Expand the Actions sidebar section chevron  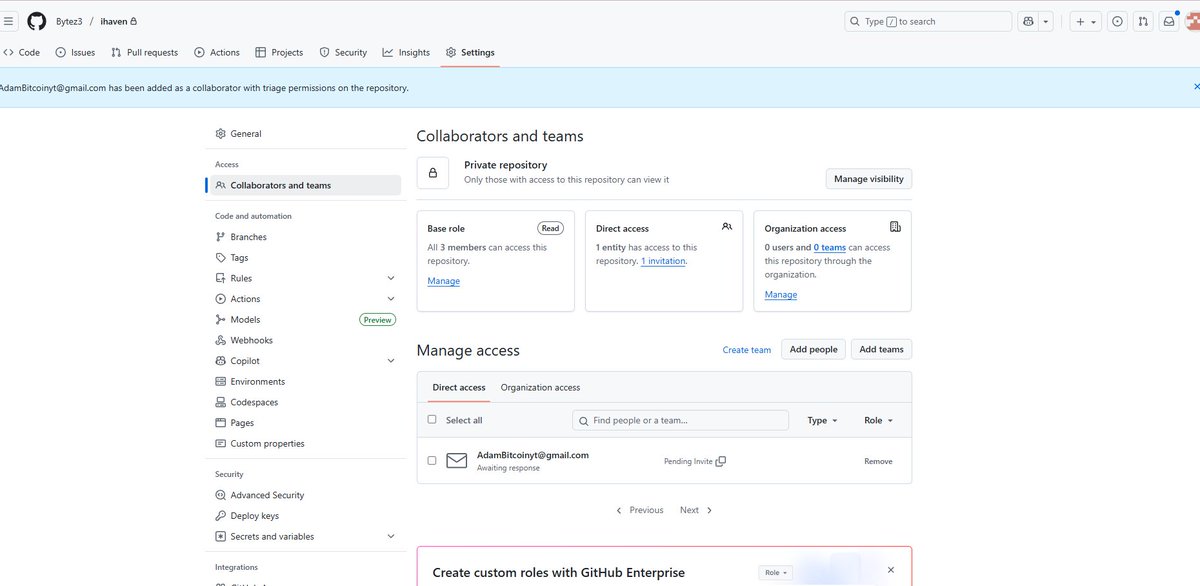click(x=390, y=299)
